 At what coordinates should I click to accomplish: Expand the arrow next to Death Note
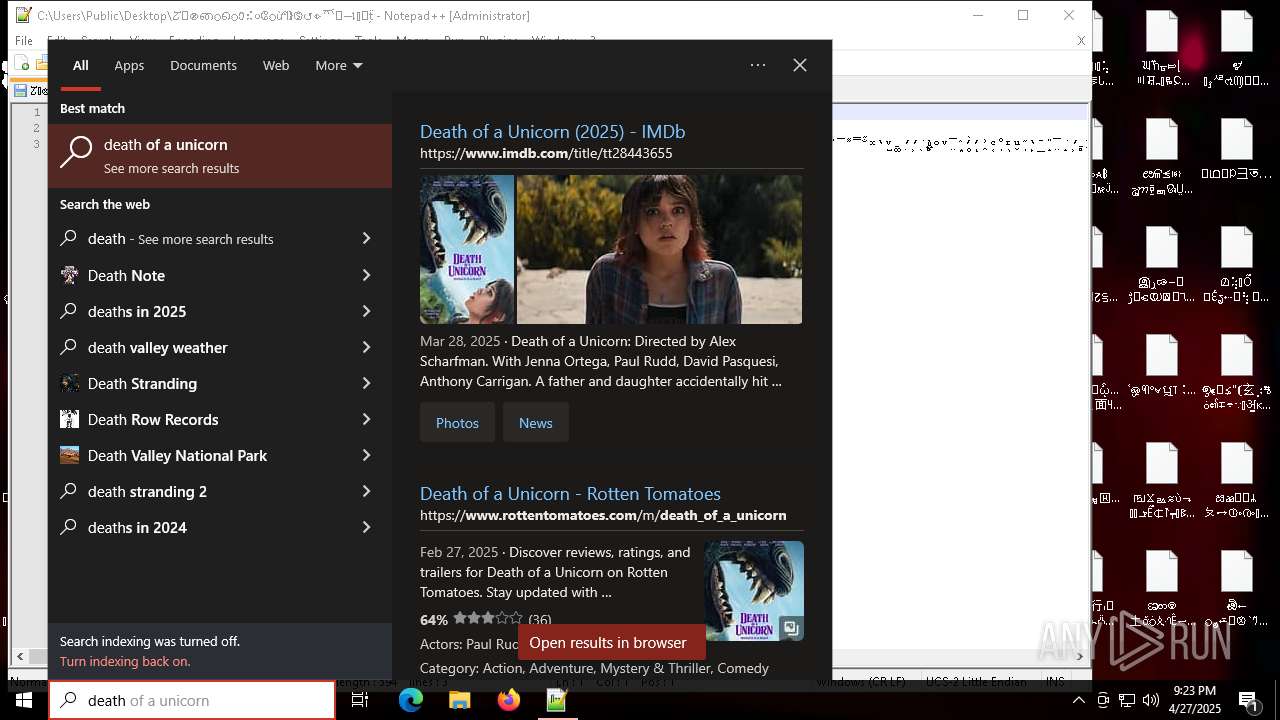point(366,275)
